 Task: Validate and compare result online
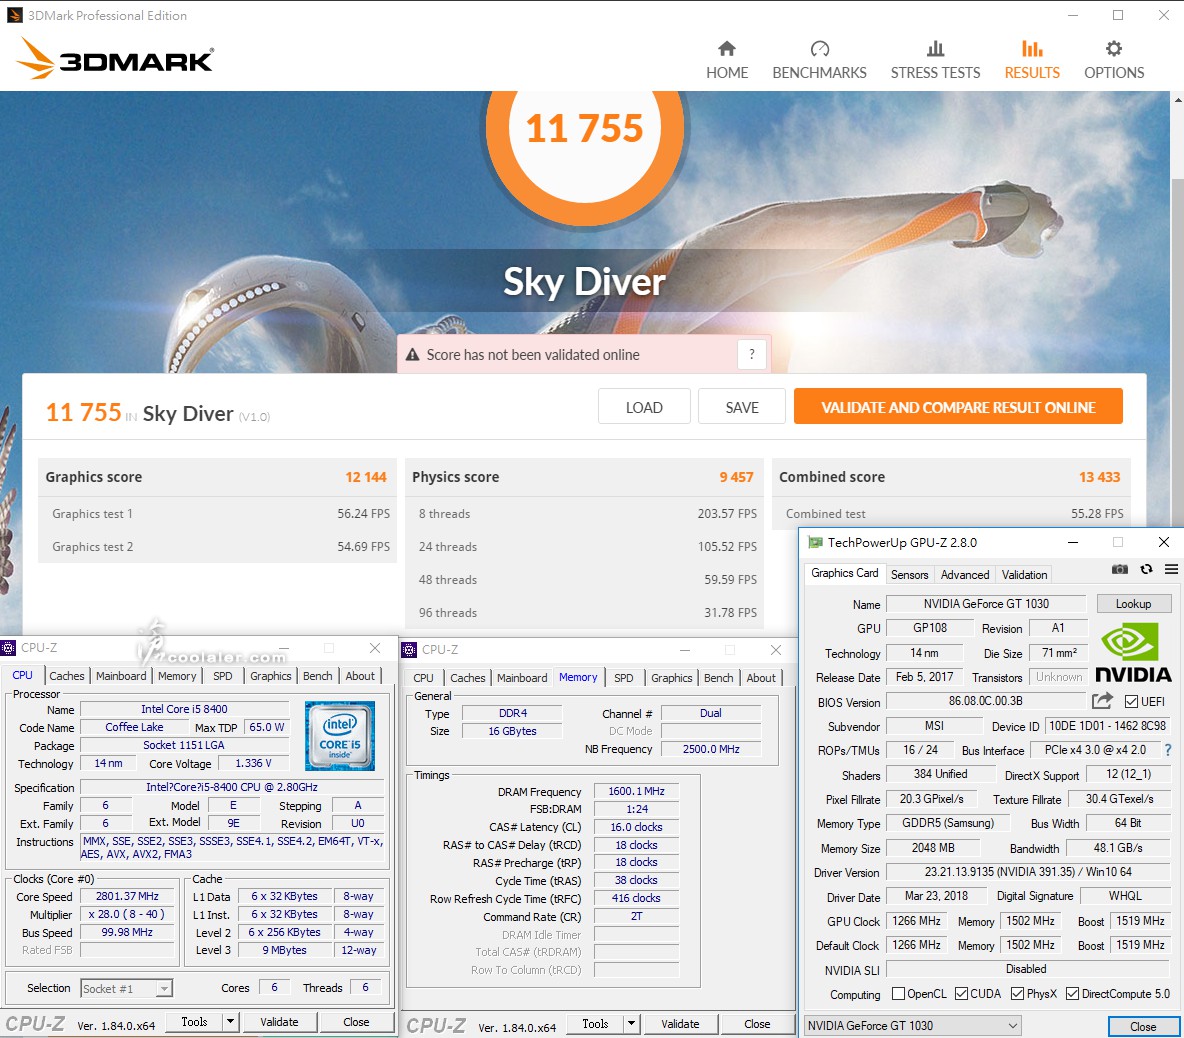(x=958, y=407)
